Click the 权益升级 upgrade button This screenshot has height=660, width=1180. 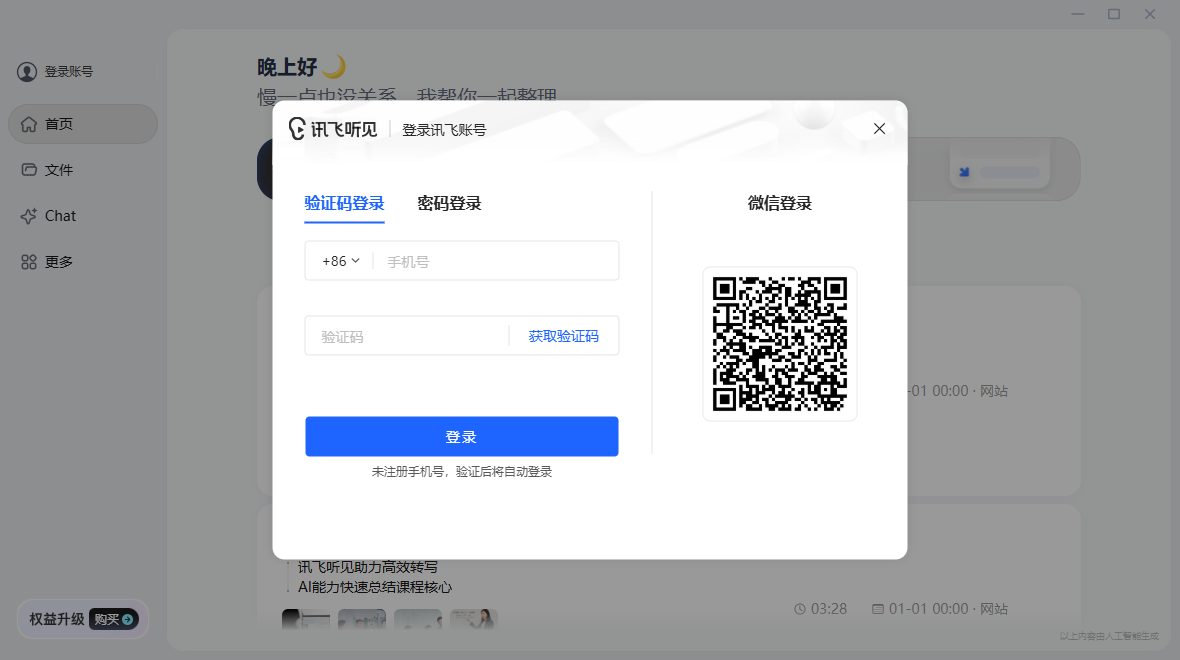(83, 619)
